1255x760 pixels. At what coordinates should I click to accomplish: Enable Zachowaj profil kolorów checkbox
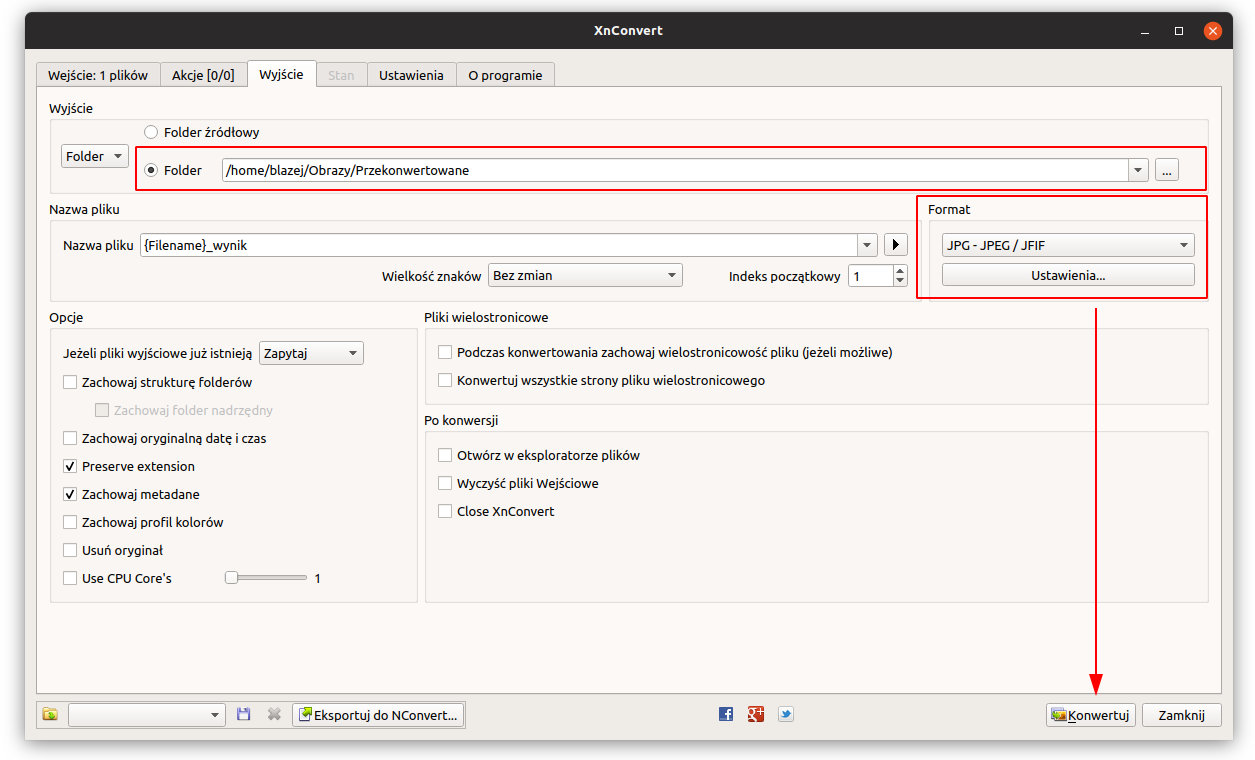pos(70,522)
